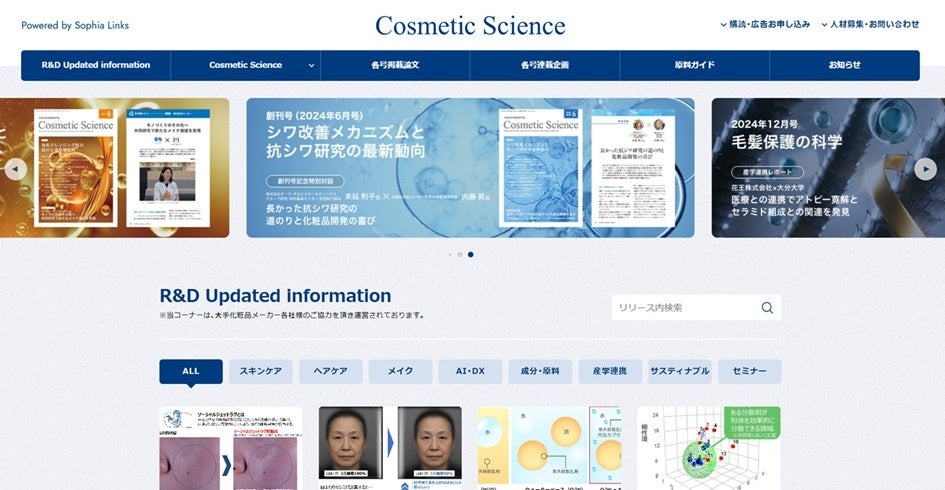Open 各号連載企画 nav item

545,65
